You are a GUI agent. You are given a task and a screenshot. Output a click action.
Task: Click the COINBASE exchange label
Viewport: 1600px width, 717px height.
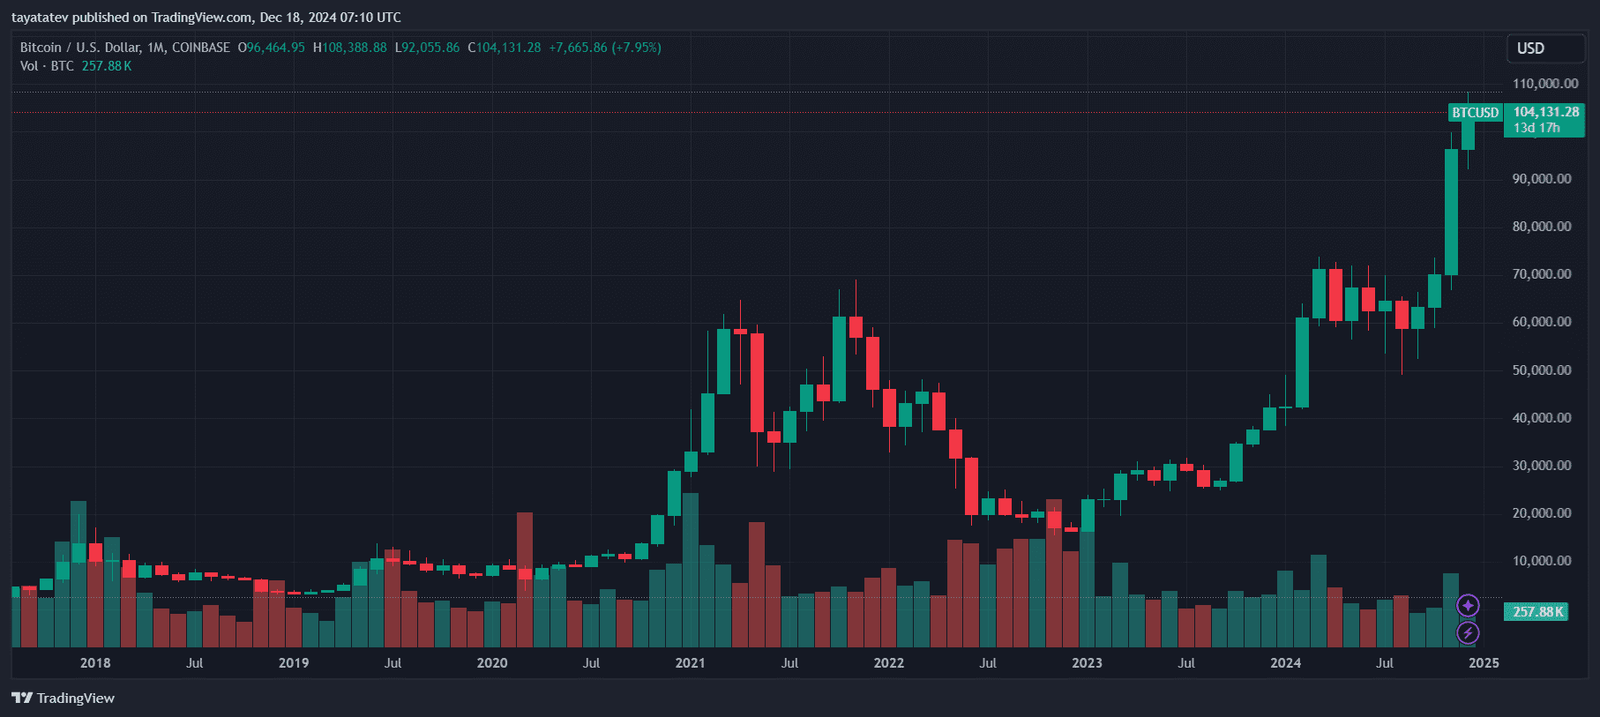click(x=200, y=46)
